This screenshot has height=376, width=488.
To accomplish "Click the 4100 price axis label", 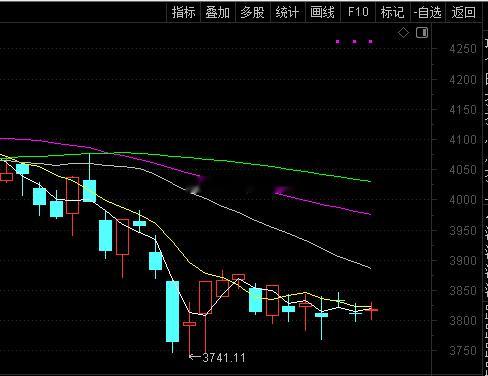I will coord(463,140).
